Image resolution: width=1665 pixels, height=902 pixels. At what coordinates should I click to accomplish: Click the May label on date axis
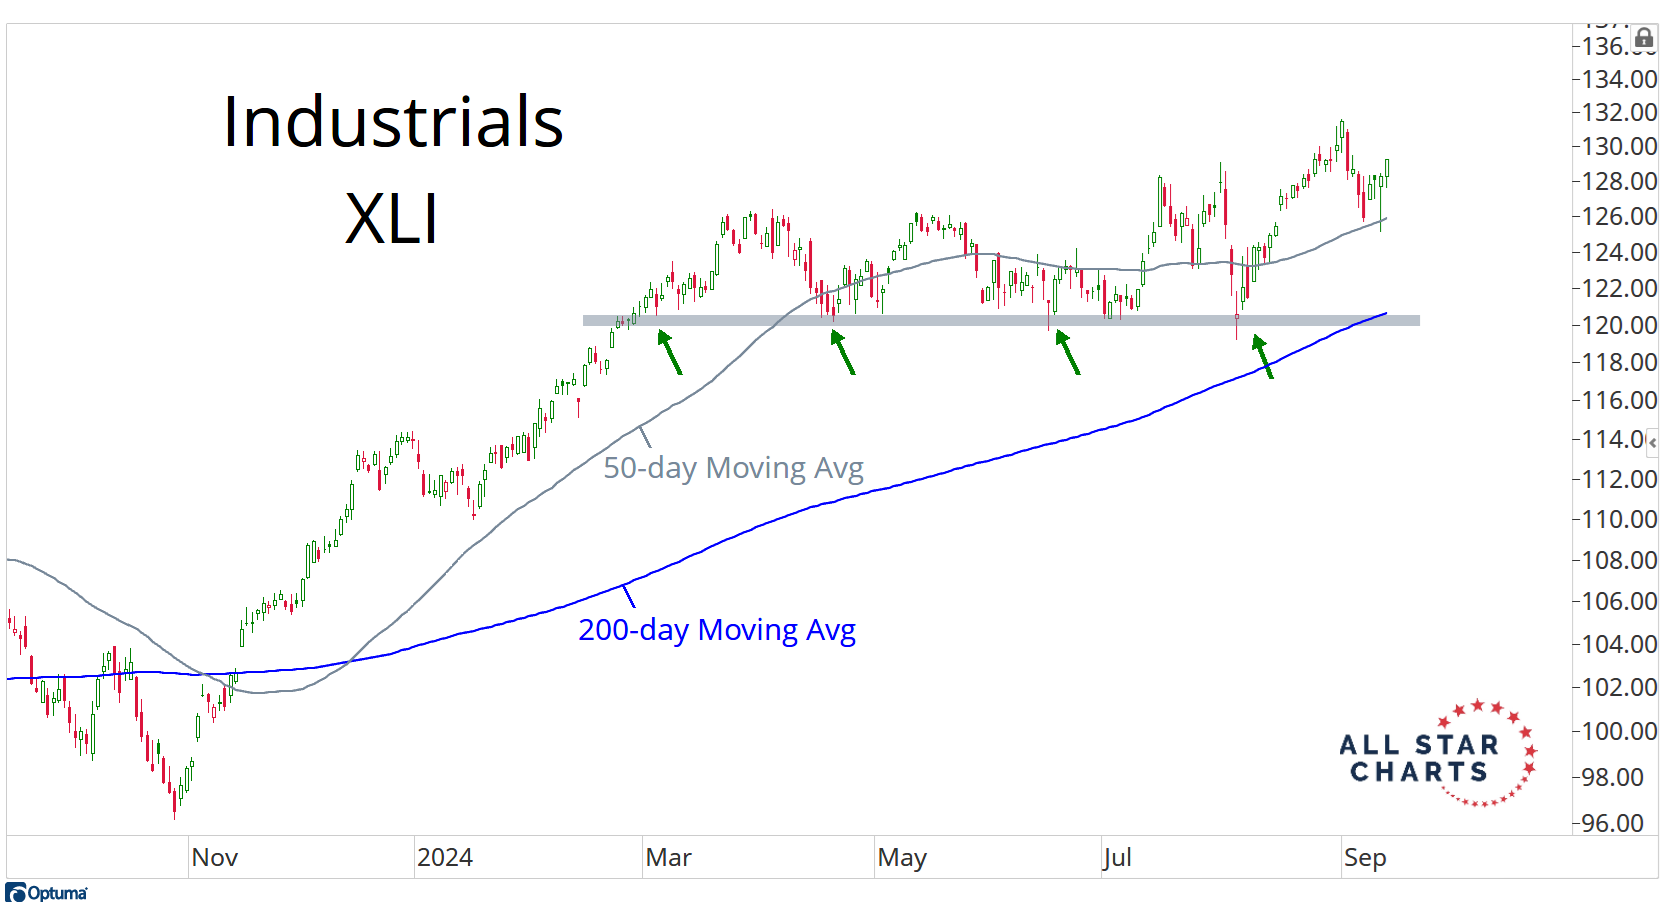pyautogui.click(x=902, y=858)
